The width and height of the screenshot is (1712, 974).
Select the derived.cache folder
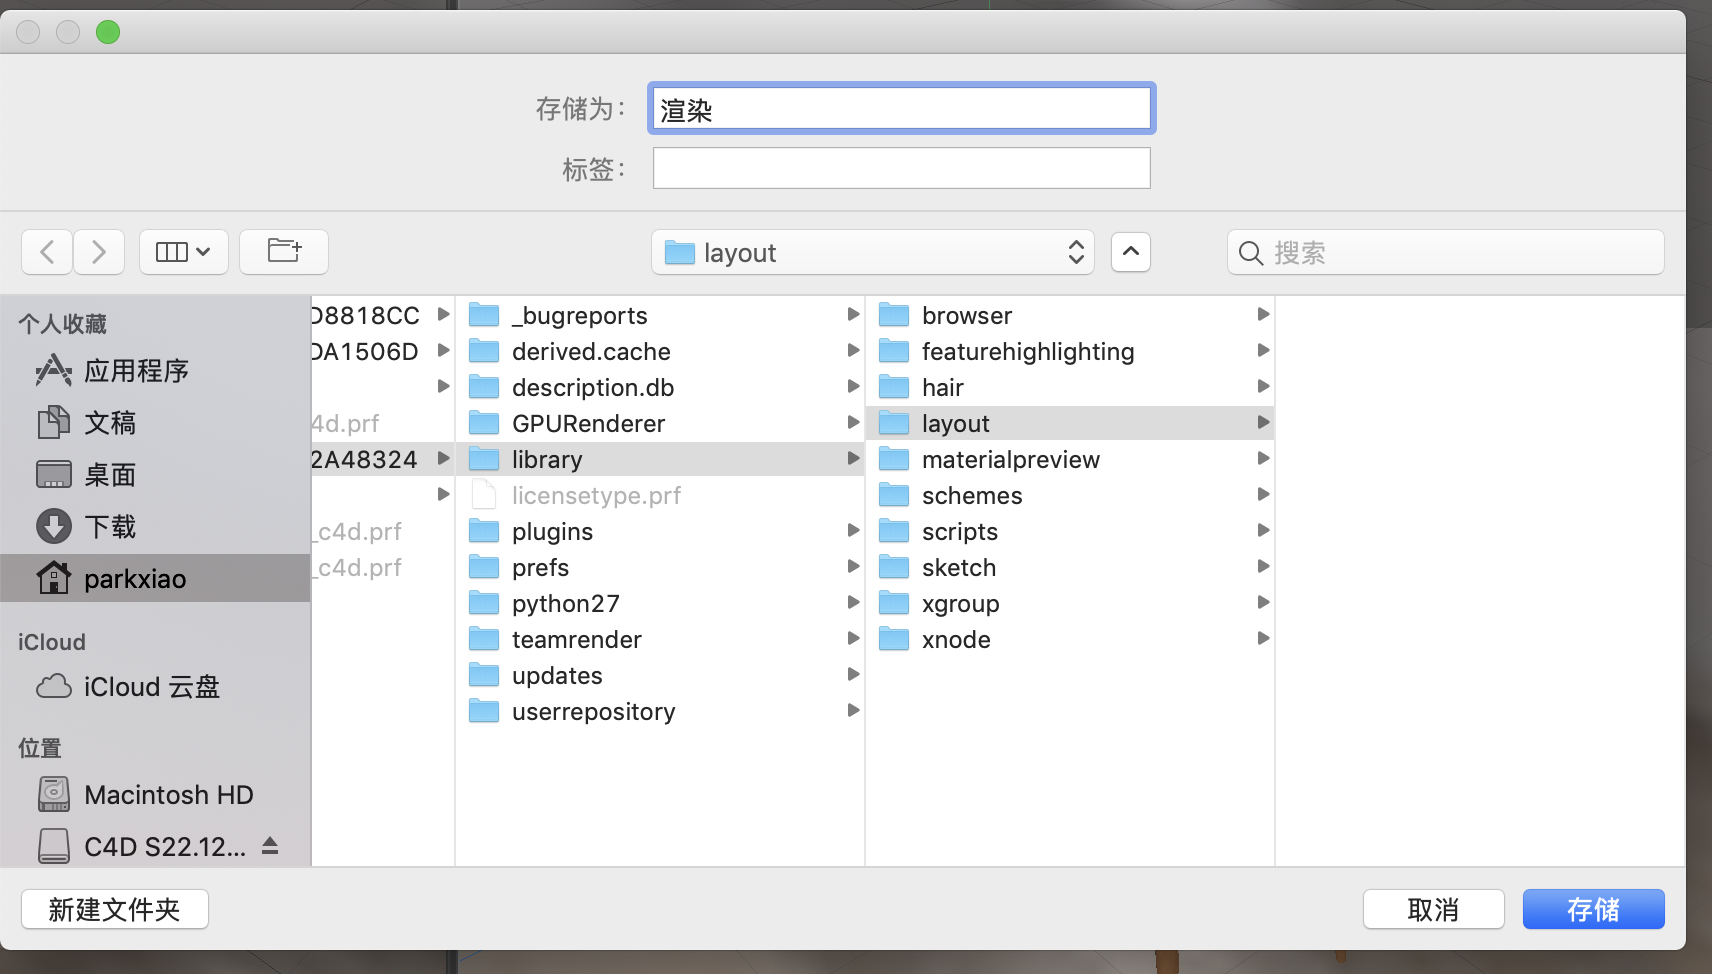click(660, 351)
